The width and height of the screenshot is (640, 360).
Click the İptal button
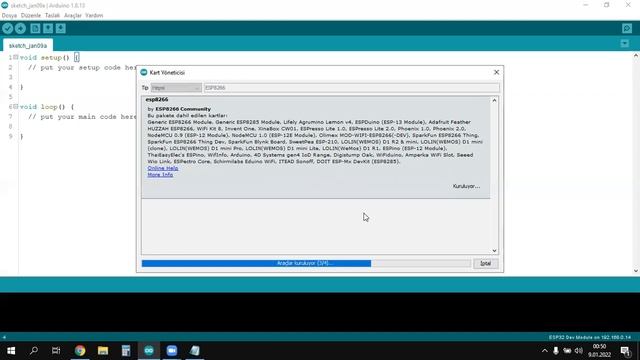tap(485, 263)
